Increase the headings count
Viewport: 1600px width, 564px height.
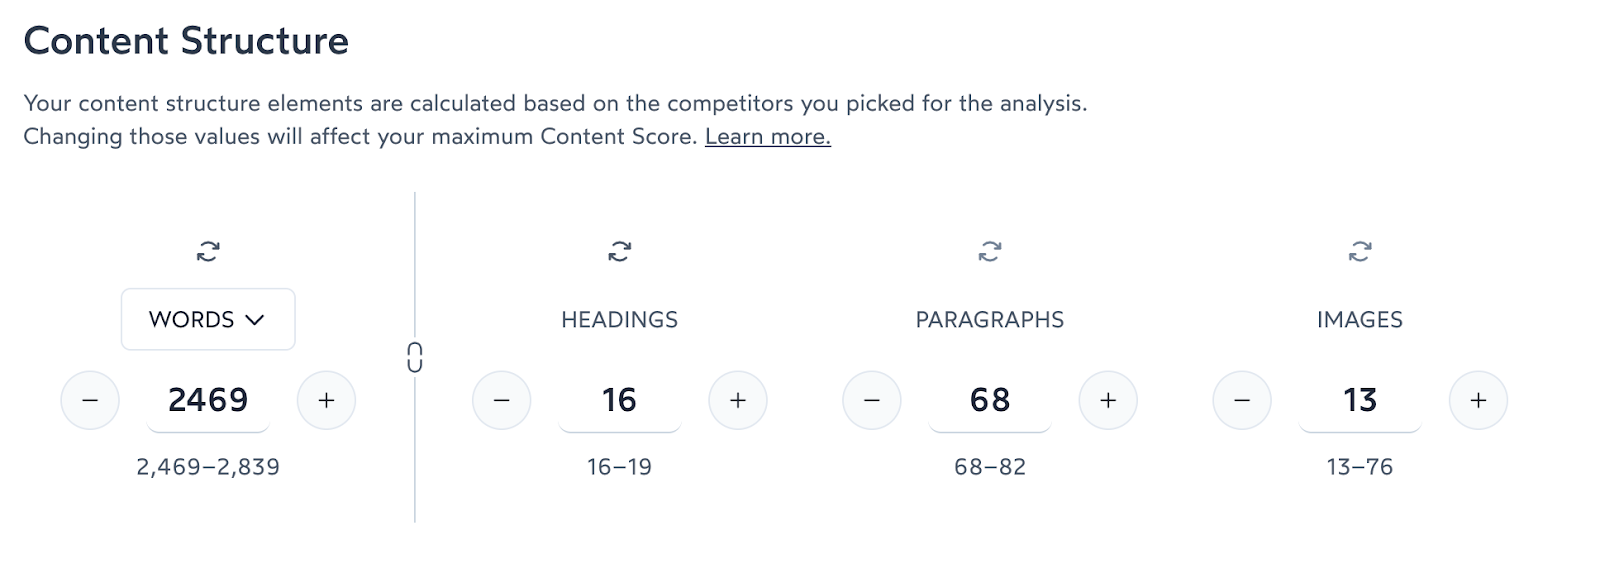click(x=738, y=400)
